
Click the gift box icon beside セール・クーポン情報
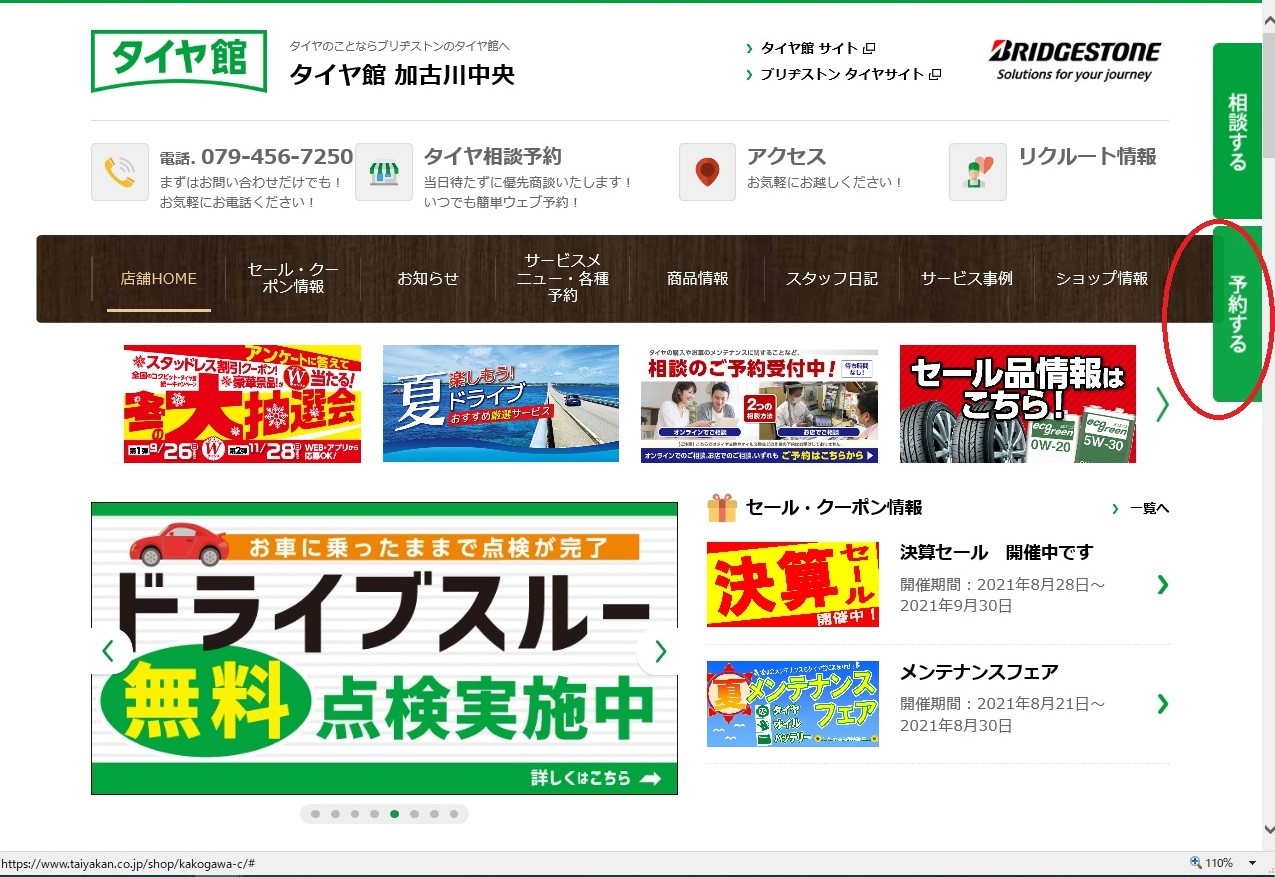(721, 508)
